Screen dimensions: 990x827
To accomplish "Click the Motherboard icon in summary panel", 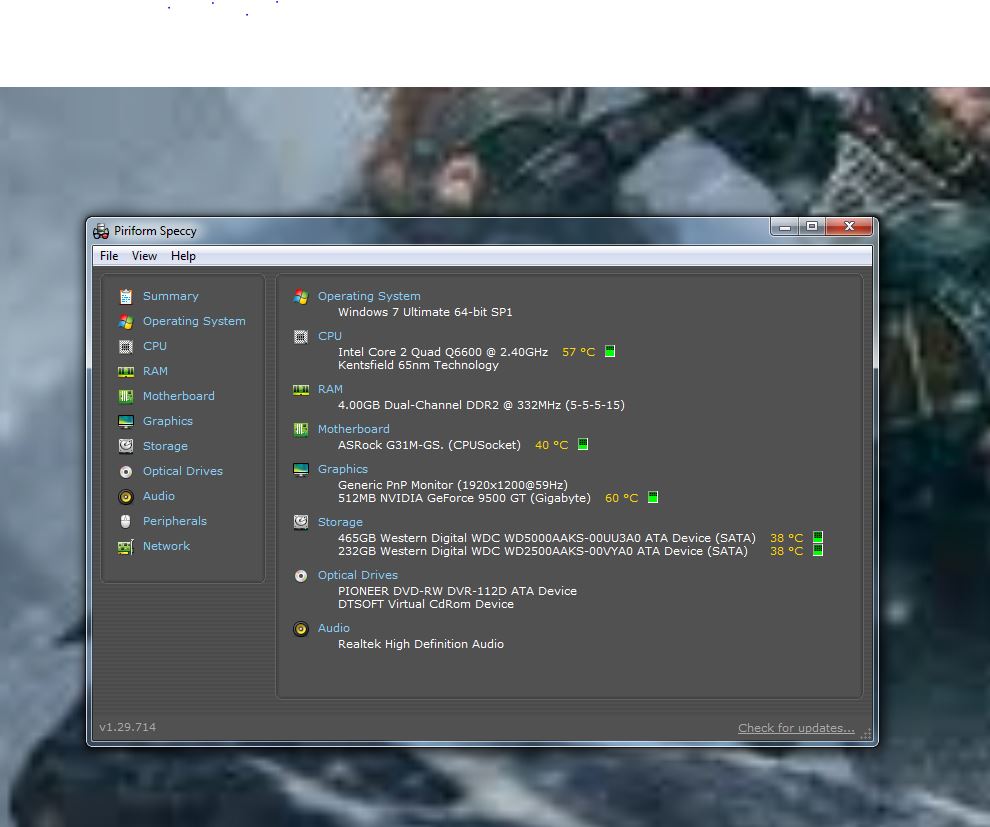I will pyautogui.click(x=301, y=429).
